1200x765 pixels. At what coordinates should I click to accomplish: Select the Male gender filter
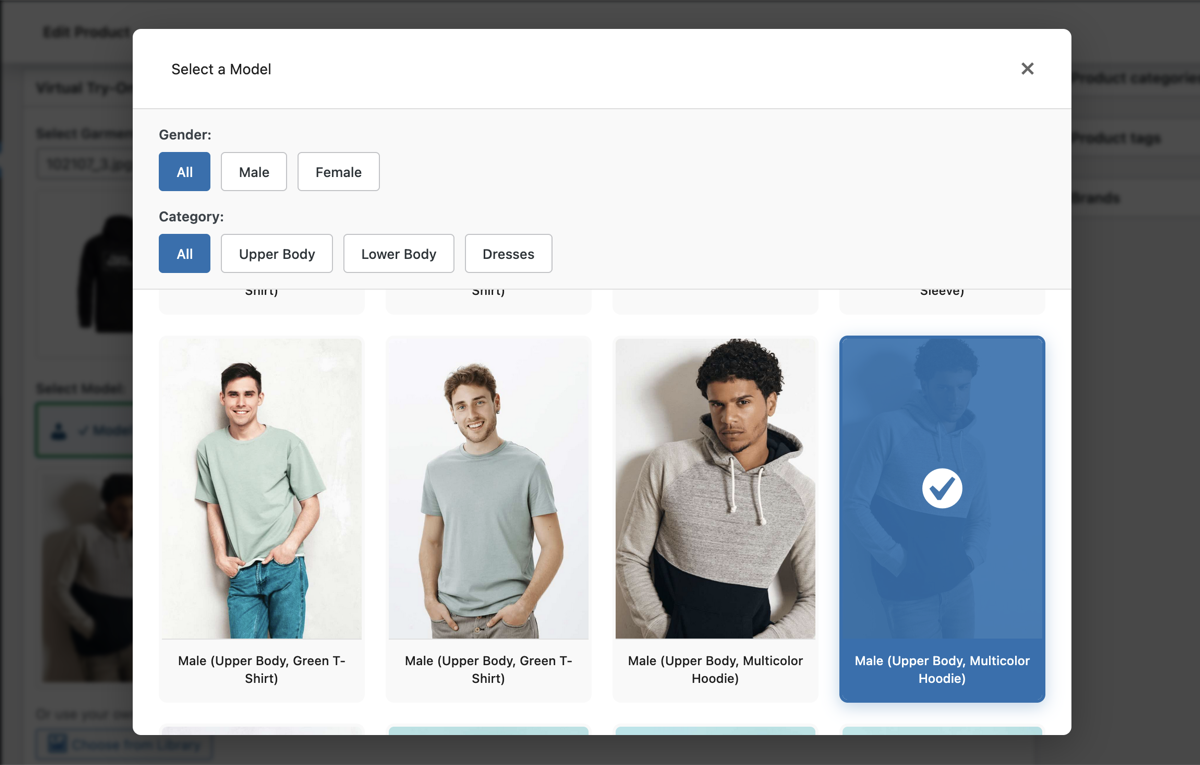pos(253,171)
